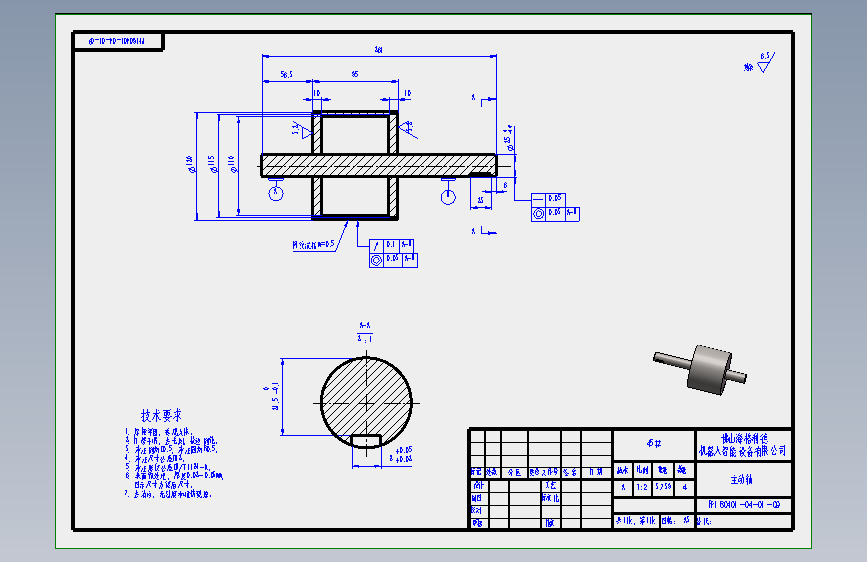Click the 3D shaft model thumbnail
Image resolution: width=867 pixels, height=562 pixels.
pyautogui.click(x=701, y=369)
